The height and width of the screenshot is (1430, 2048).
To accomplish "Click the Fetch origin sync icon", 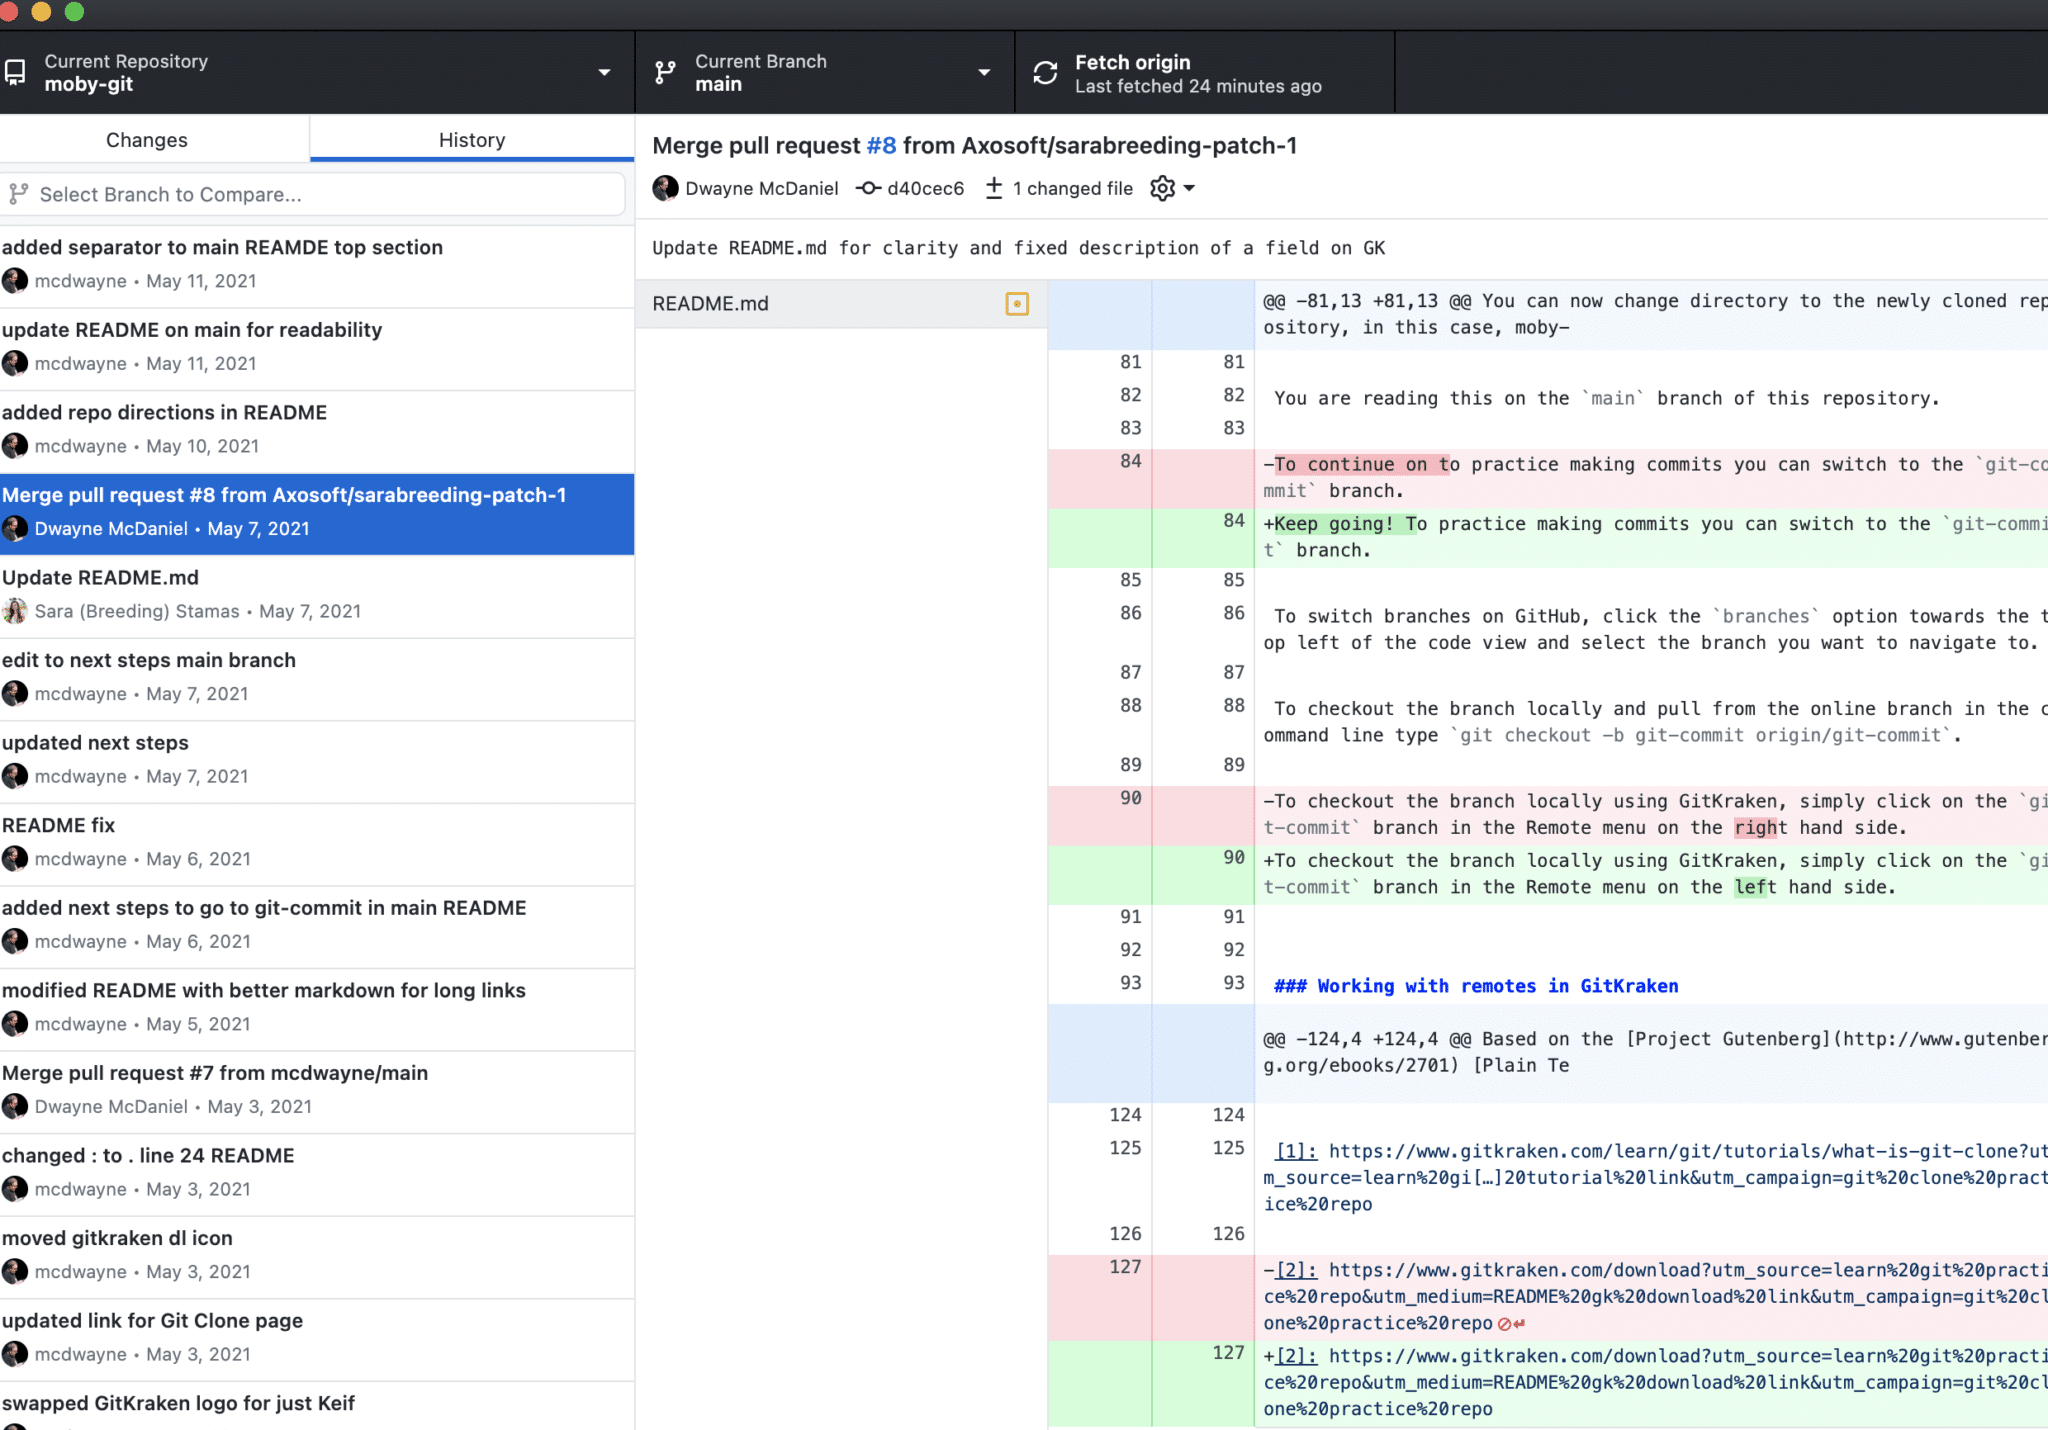I will 1045,73.
